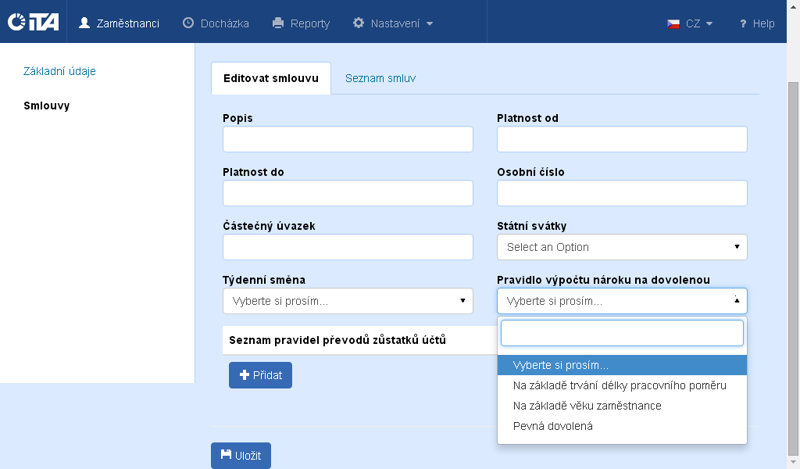This screenshot has height=469, width=800.
Task: Open Zaměstnanci section in navbar
Action: [119, 23]
